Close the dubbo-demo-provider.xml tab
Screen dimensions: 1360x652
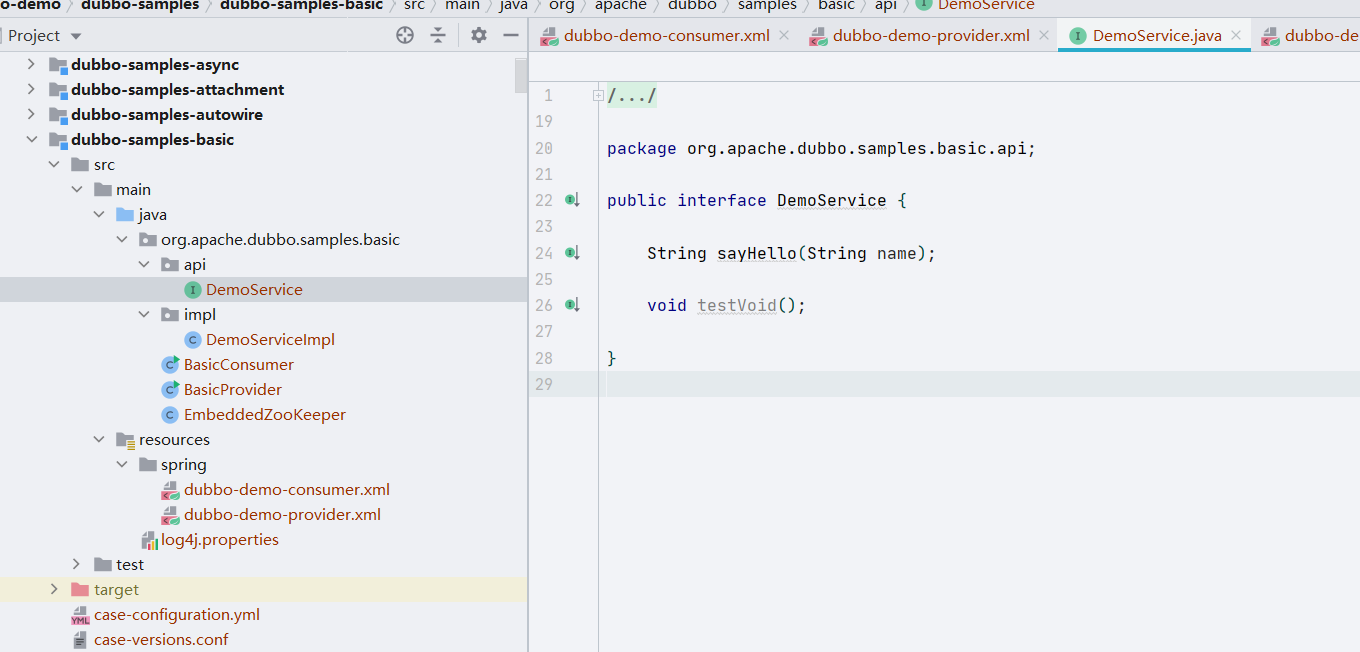tap(1043, 36)
